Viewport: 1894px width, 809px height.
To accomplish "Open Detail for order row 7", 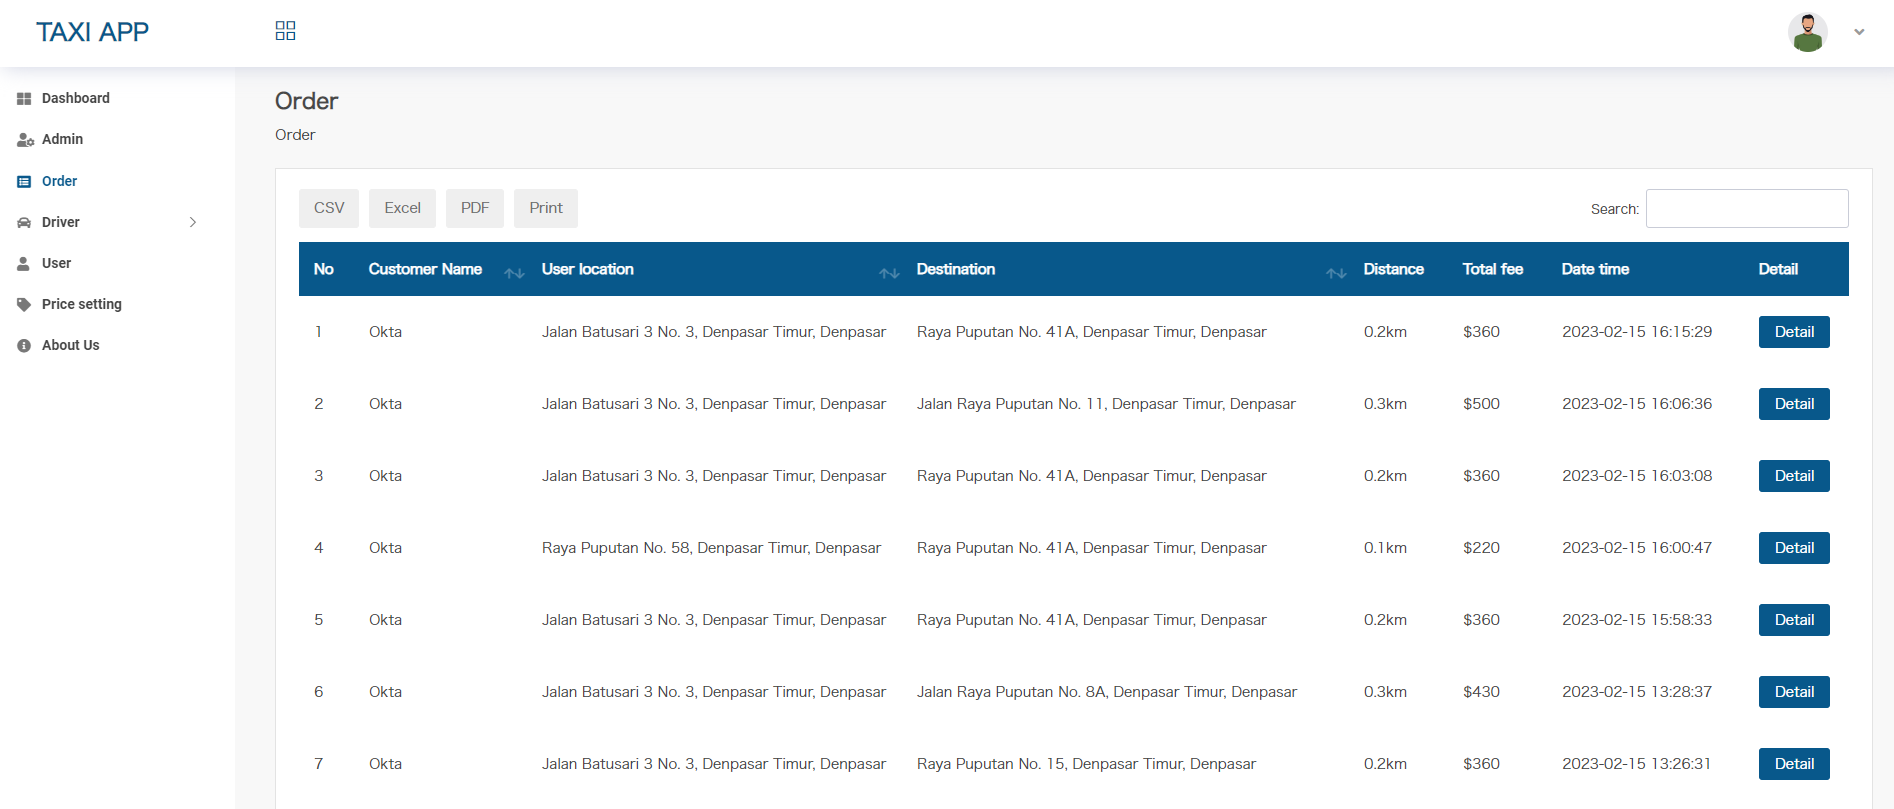I will tap(1794, 764).
